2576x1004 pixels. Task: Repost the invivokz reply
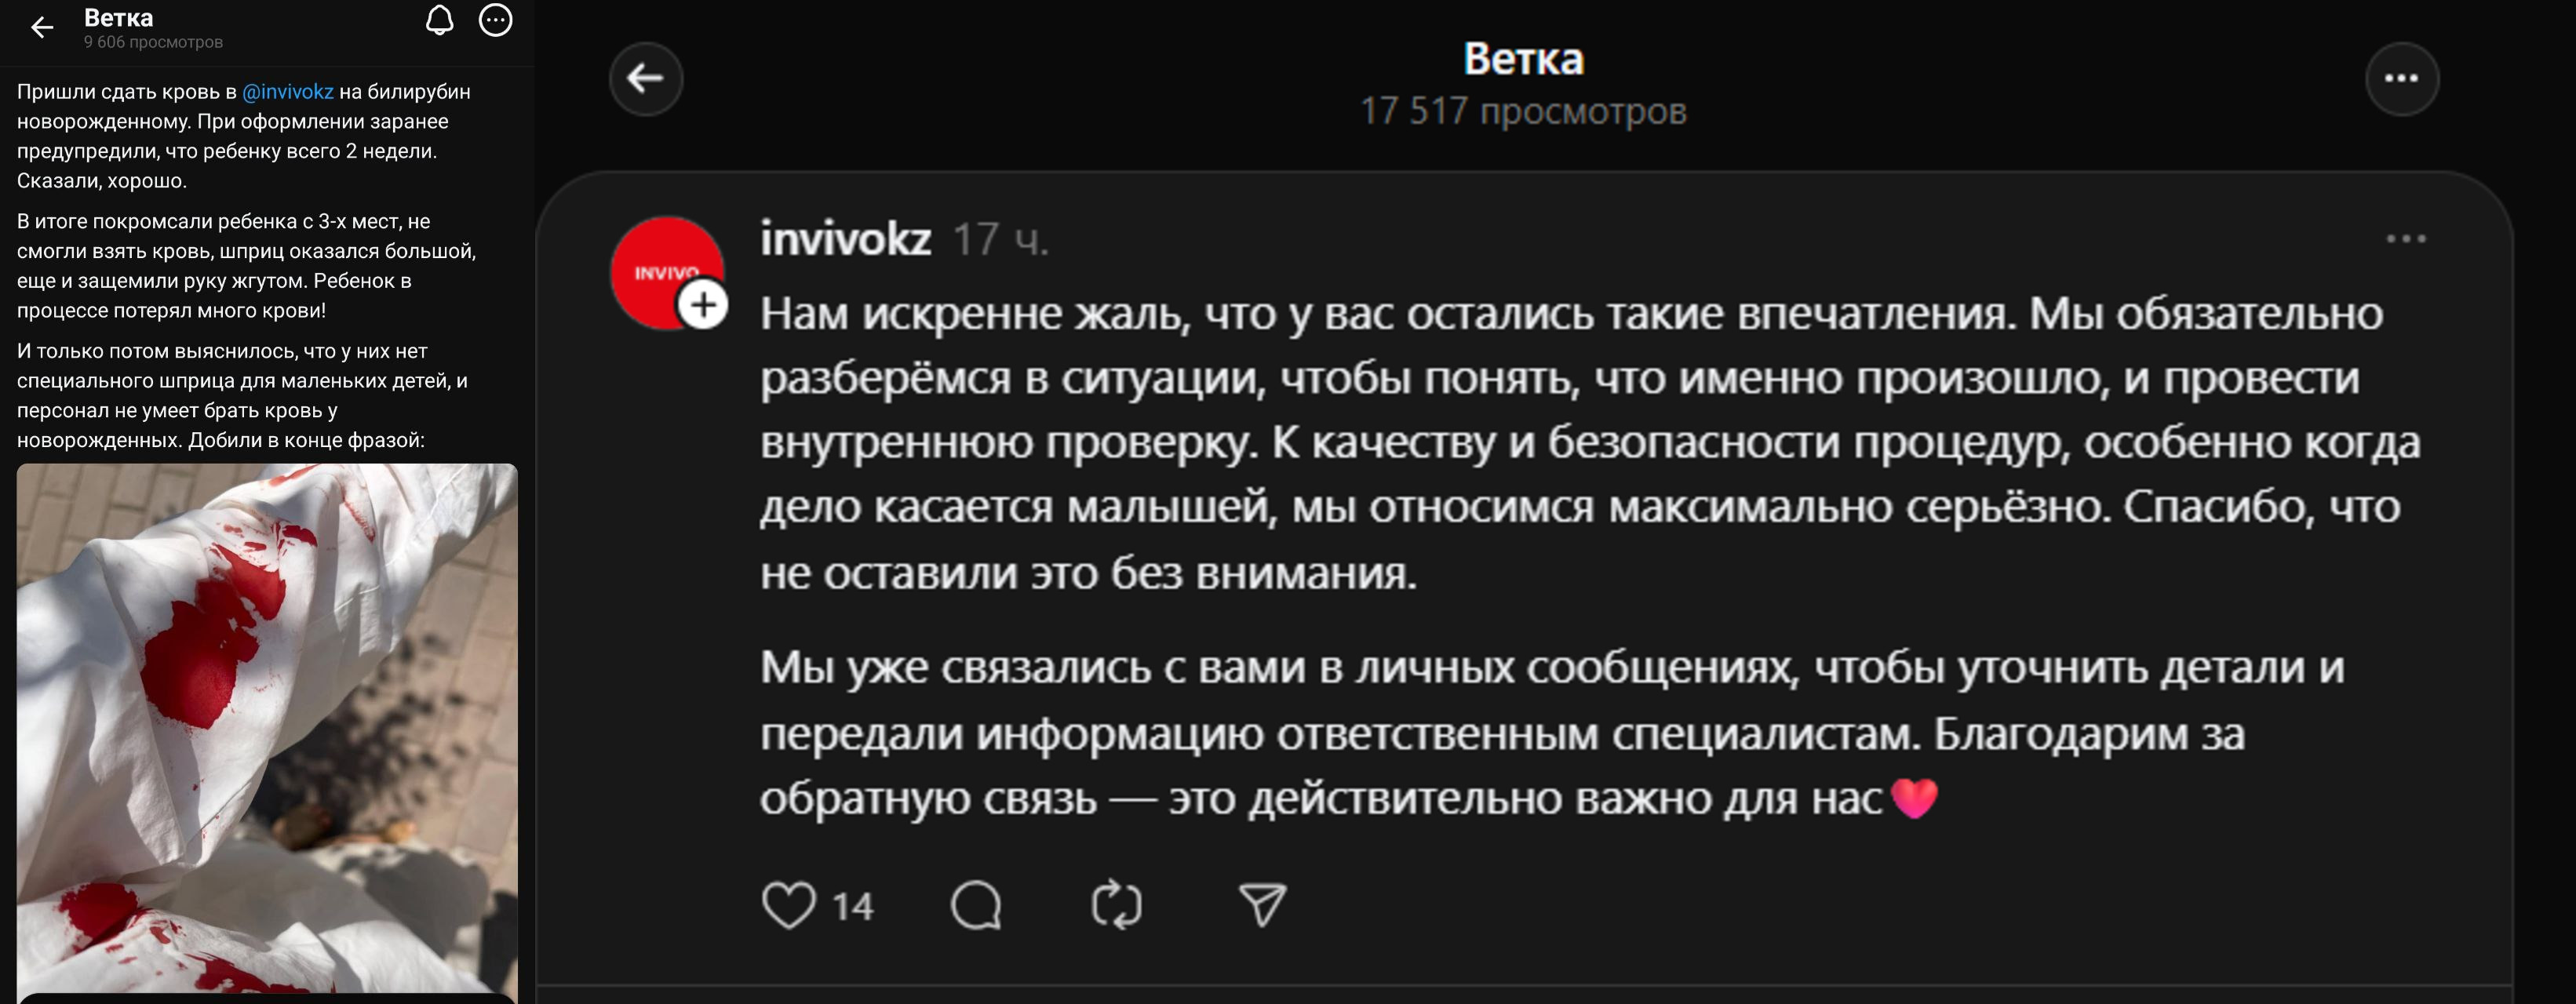(1116, 905)
